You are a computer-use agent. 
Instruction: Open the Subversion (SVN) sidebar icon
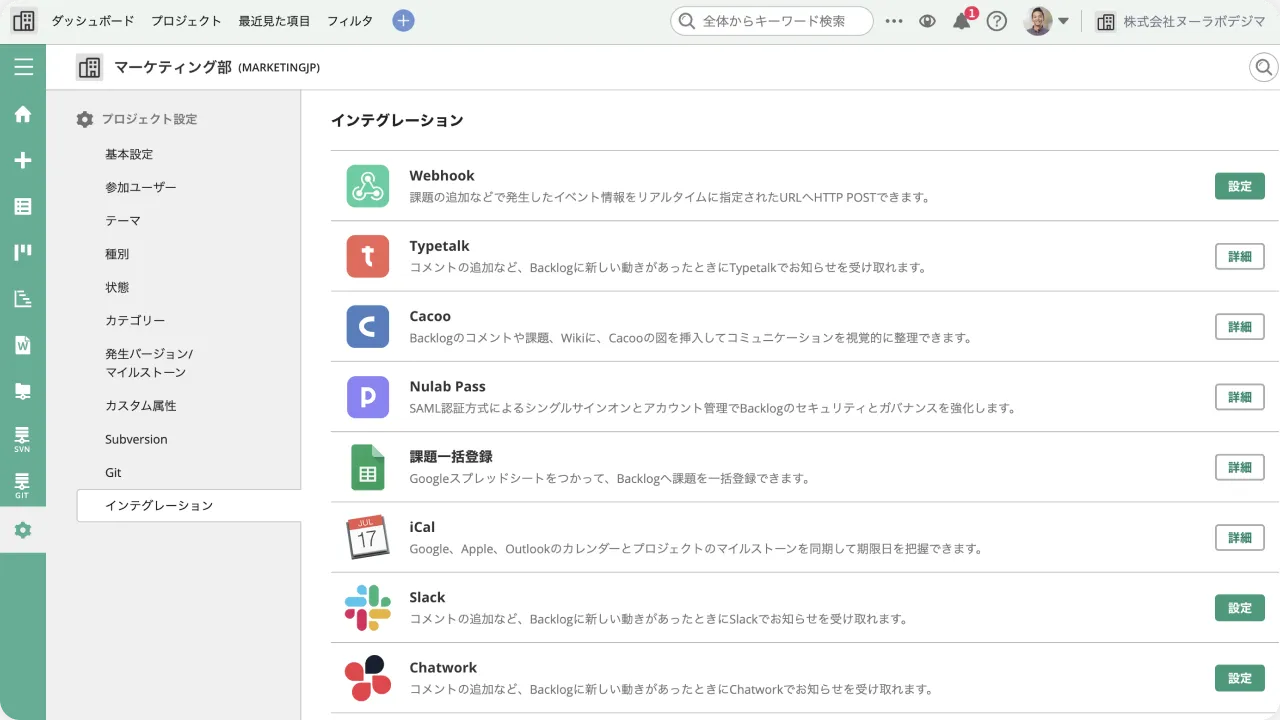(23, 438)
